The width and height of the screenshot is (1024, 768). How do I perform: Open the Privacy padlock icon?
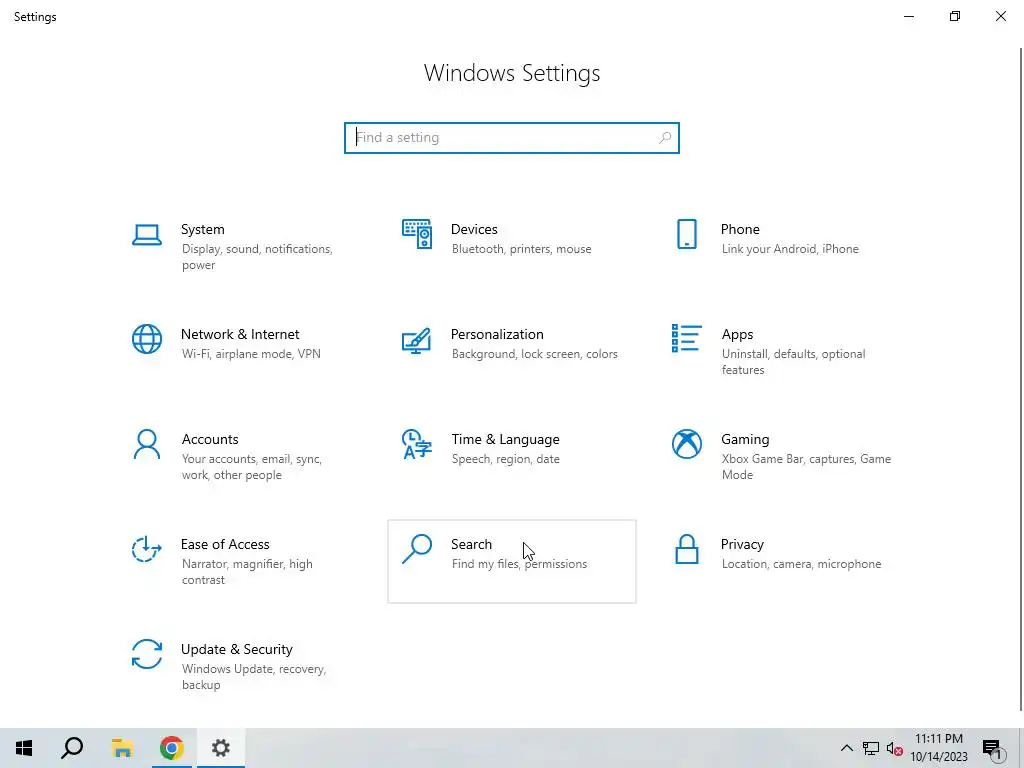pyautogui.click(x=686, y=549)
